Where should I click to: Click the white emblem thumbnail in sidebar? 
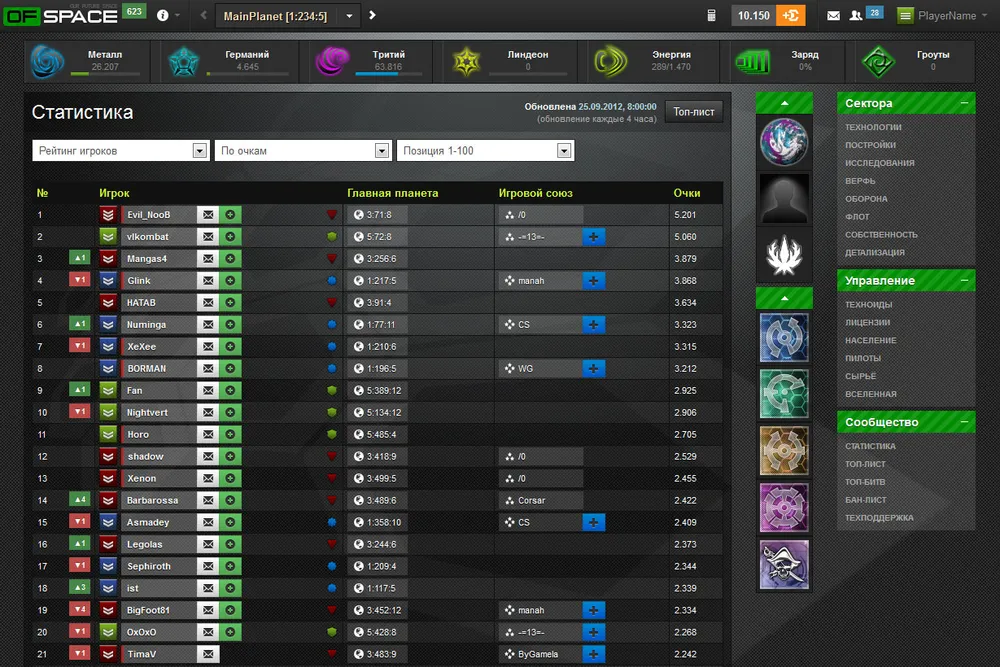click(x=784, y=254)
